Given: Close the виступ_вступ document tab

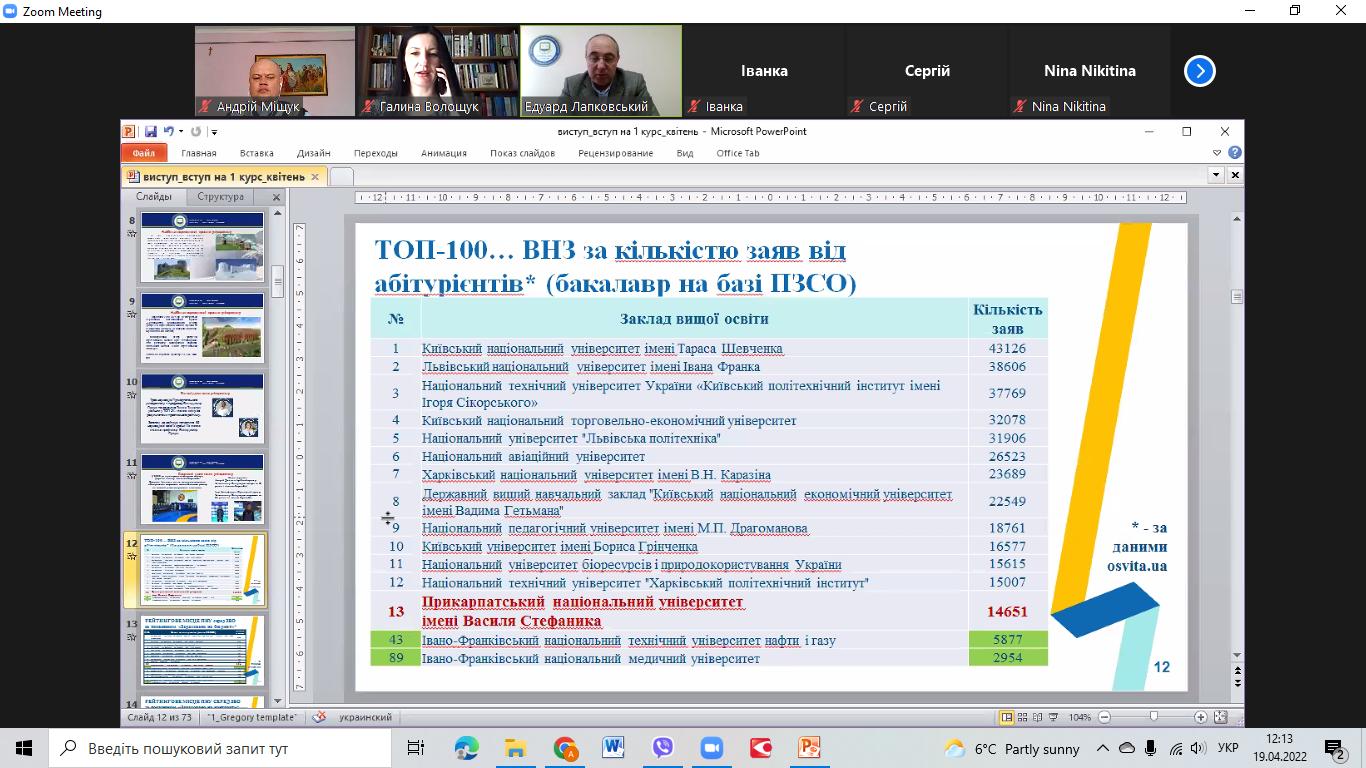Looking at the screenshot, I should tap(315, 177).
